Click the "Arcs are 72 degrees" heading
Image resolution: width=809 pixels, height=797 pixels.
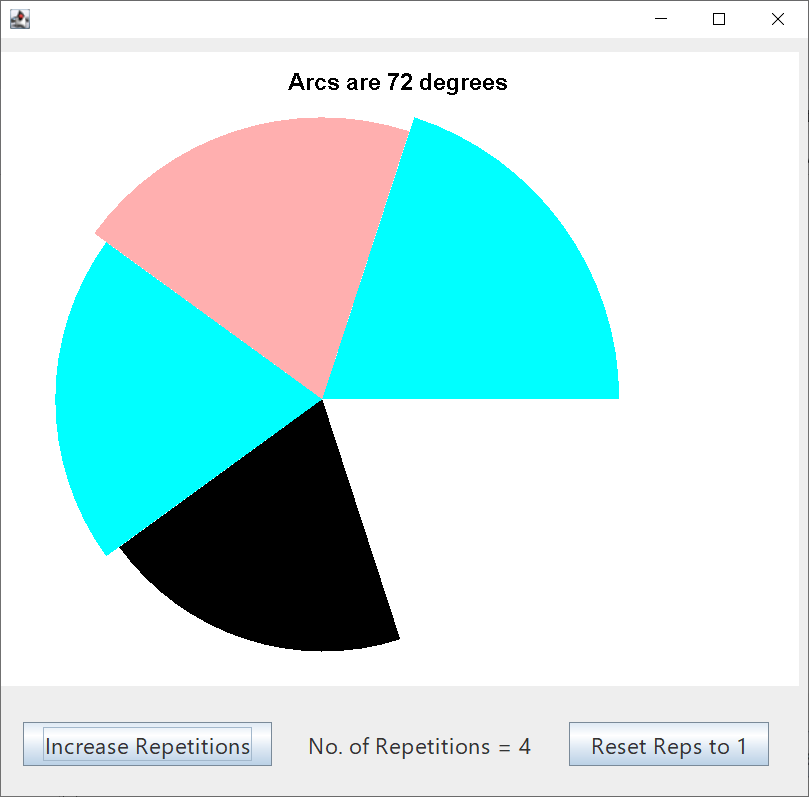pos(397,82)
